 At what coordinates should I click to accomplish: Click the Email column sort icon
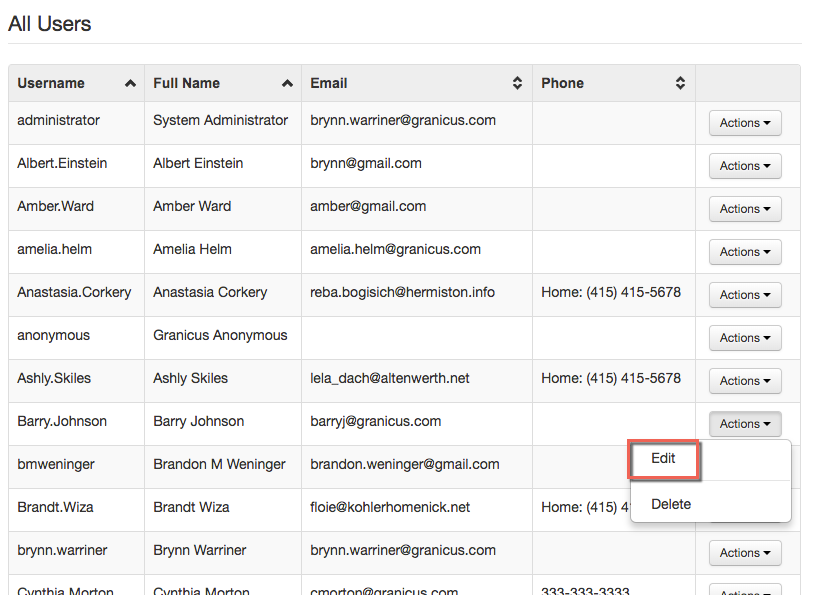[x=517, y=84]
